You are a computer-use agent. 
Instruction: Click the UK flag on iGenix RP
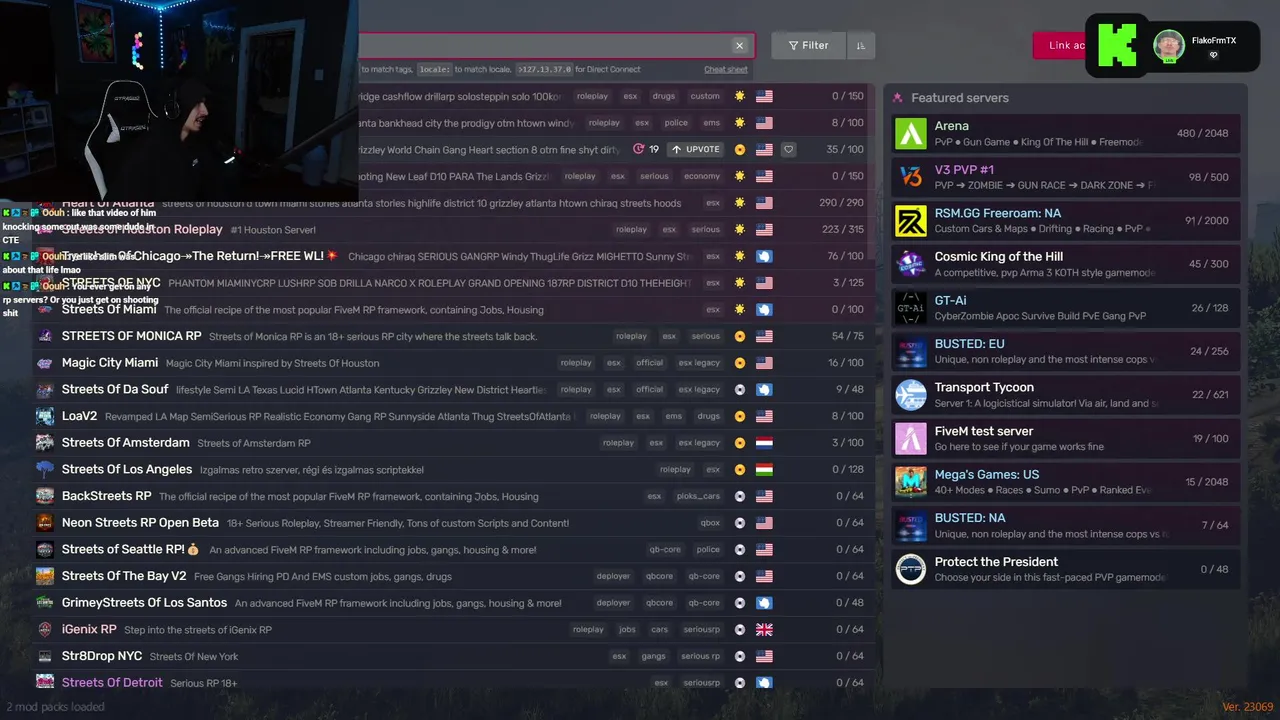tap(764, 630)
